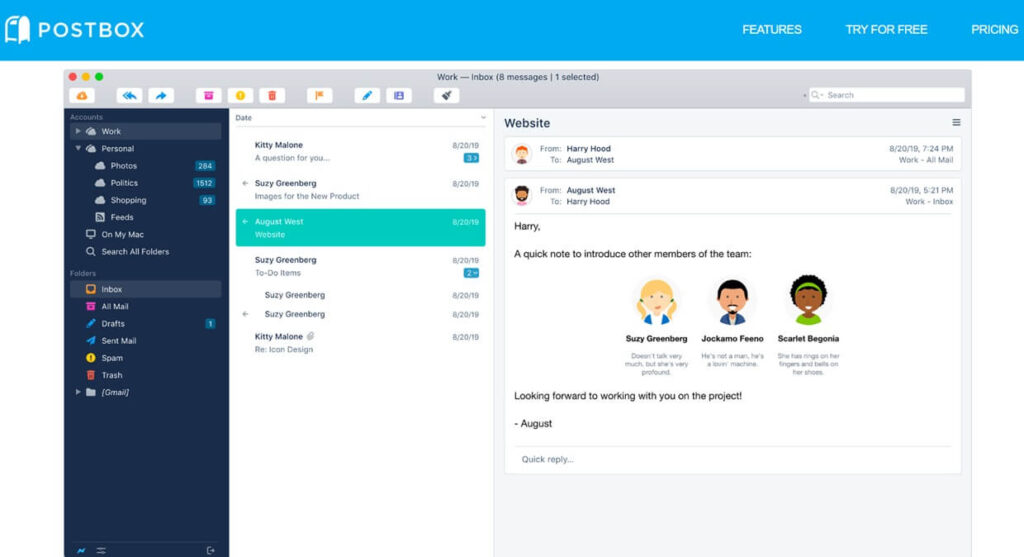Open sidebar settings sliders icon

click(101, 550)
